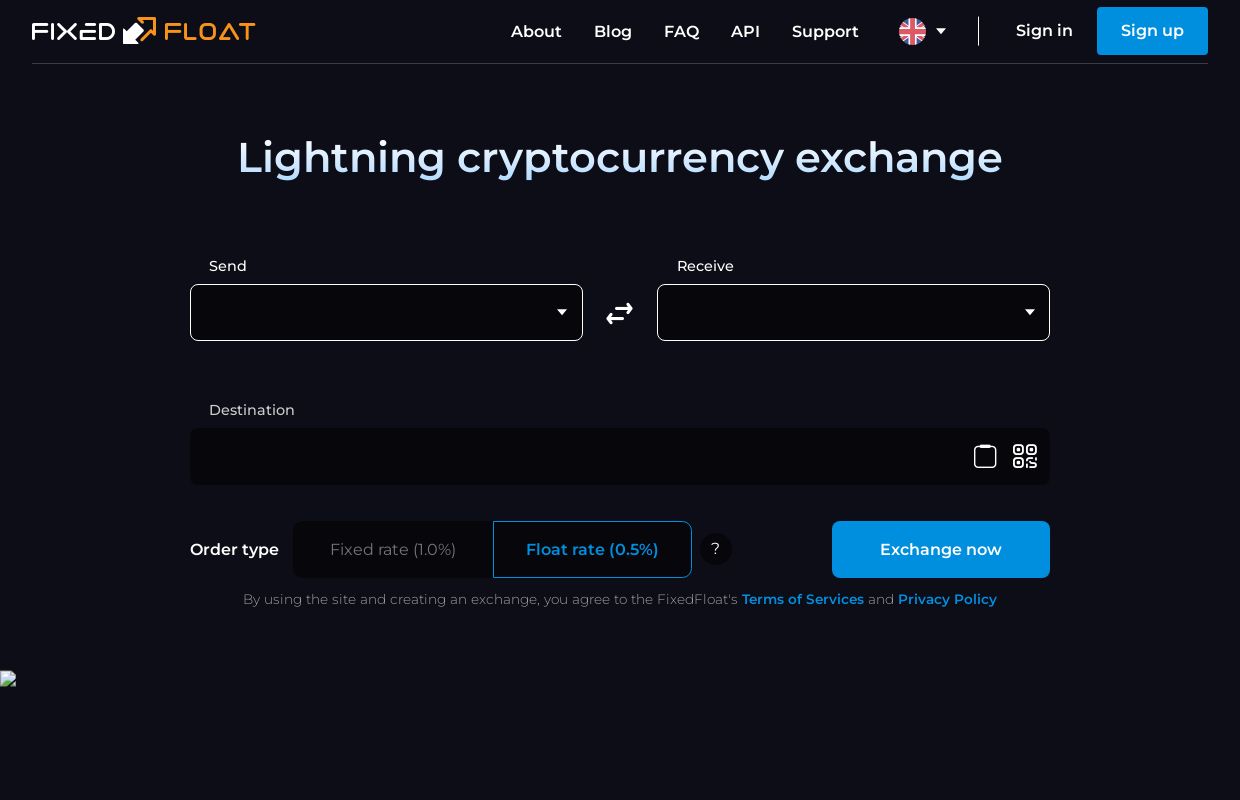The height and width of the screenshot is (800, 1240).
Task: Use the paste-from-clipboard icon in Destination field
Action: [x=985, y=456]
